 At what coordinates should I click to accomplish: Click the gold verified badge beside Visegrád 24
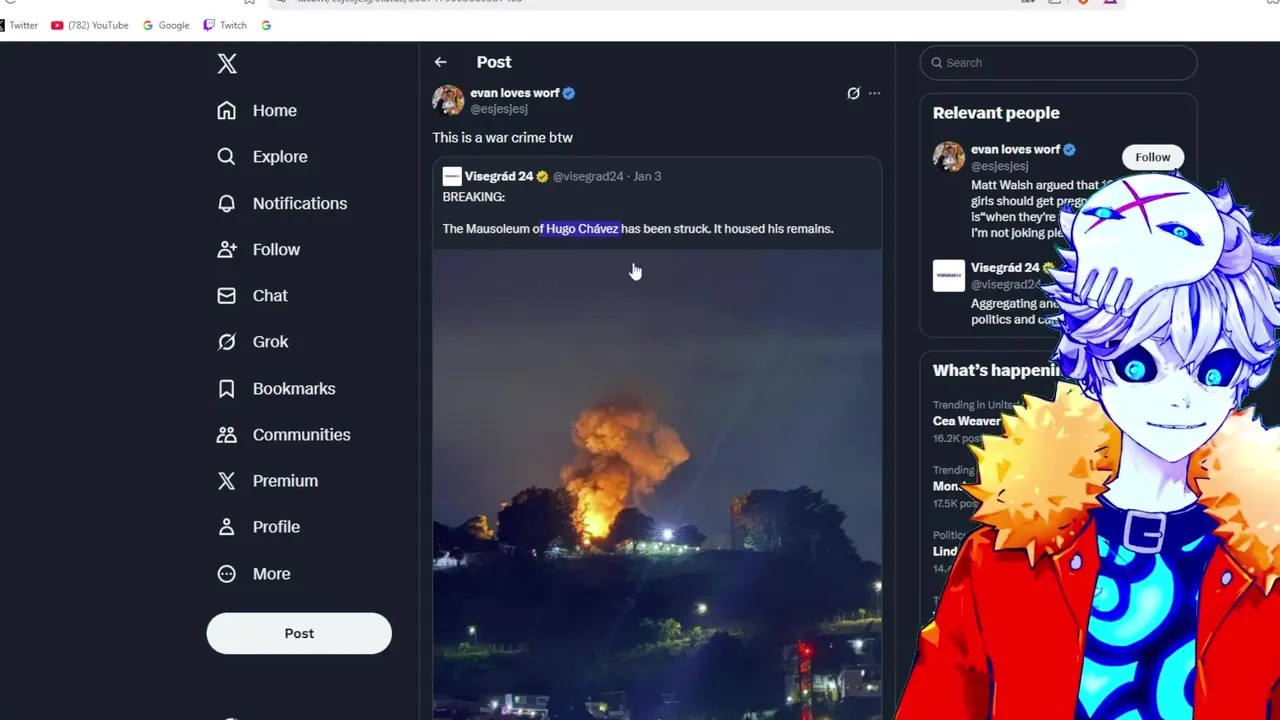pyautogui.click(x=542, y=176)
